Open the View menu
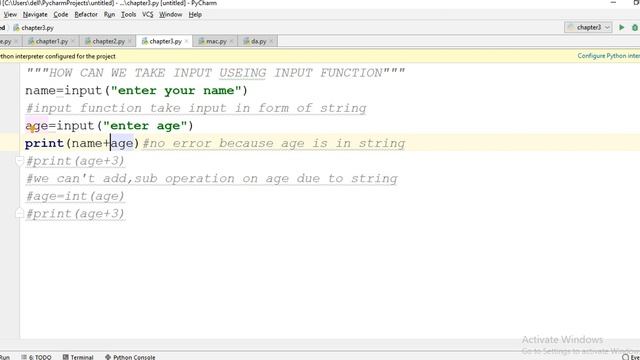 click(x=10, y=14)
